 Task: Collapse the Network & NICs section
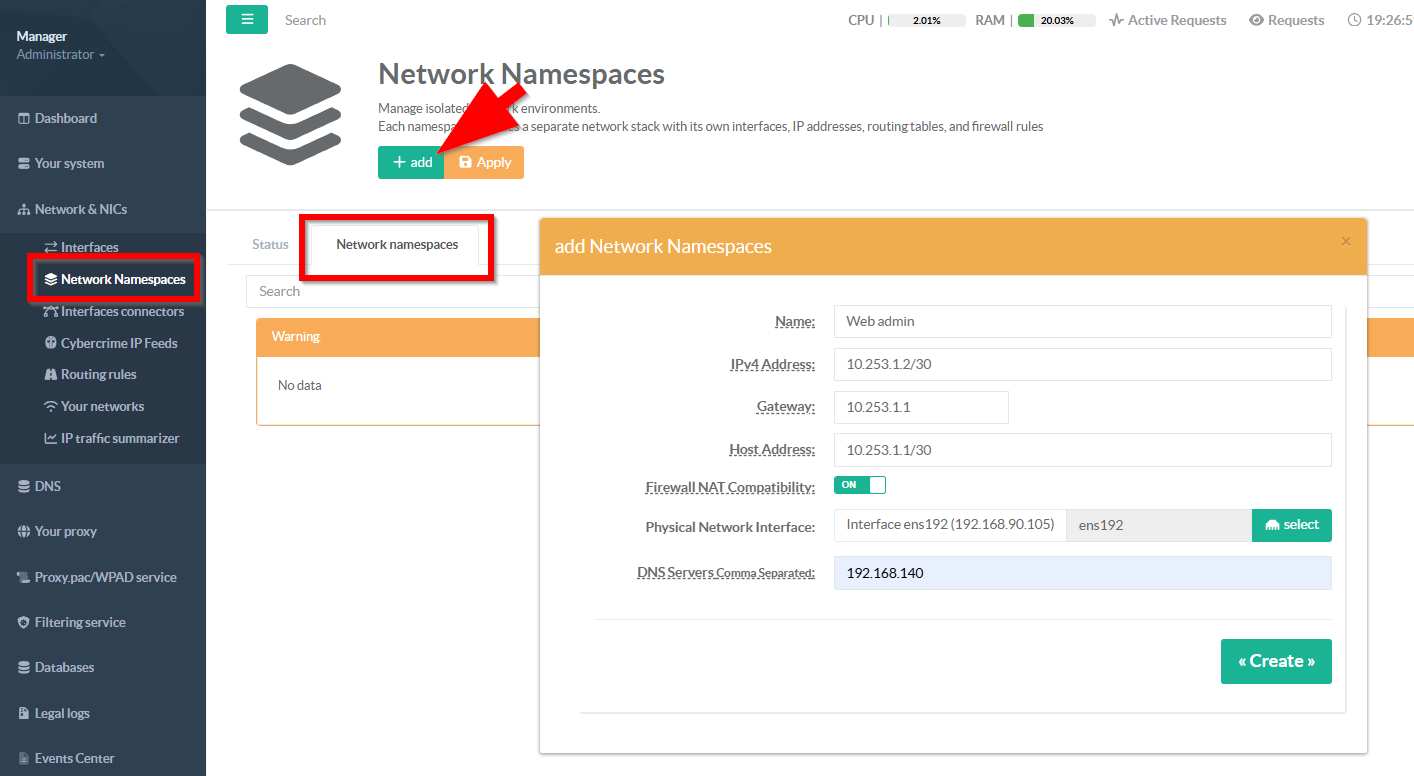point(80,209)
